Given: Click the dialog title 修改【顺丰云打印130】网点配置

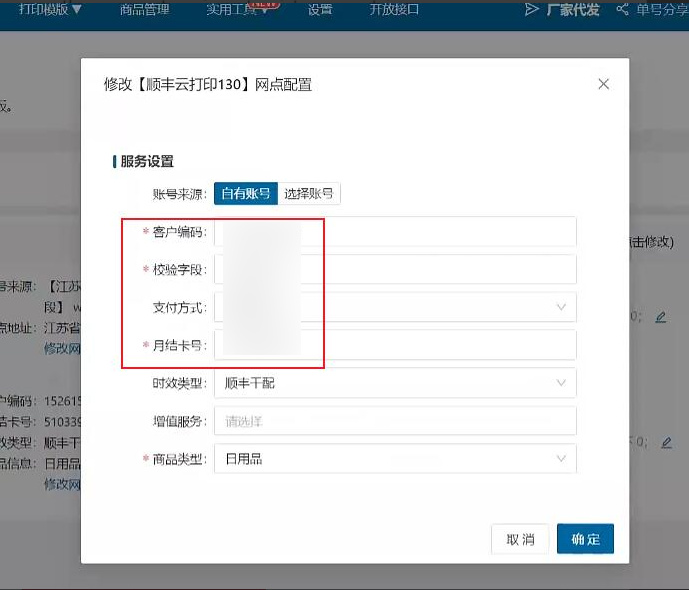Looking at the screenshot, I should click(208, 84).
